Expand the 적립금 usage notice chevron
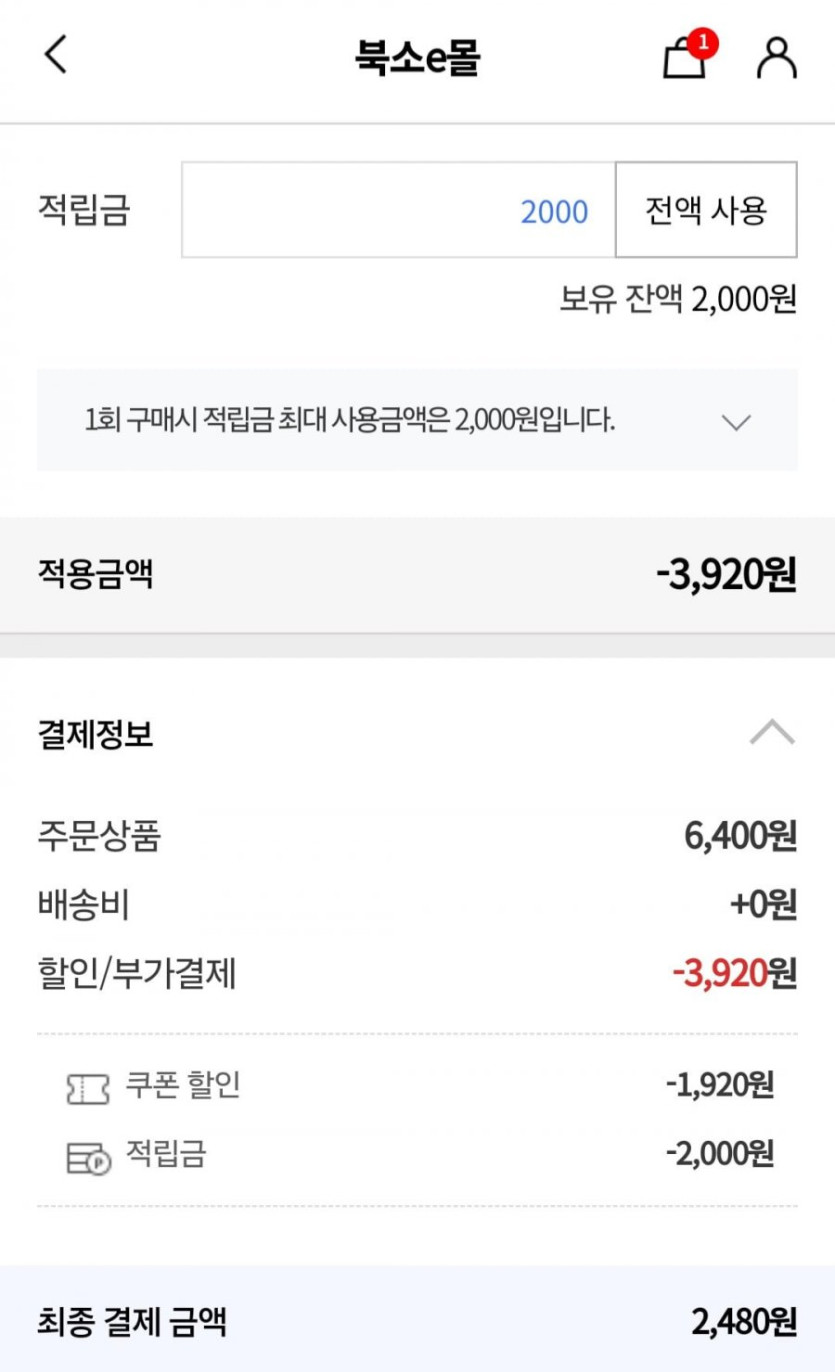The image size is (835, 1372). [x=736, y=422]
